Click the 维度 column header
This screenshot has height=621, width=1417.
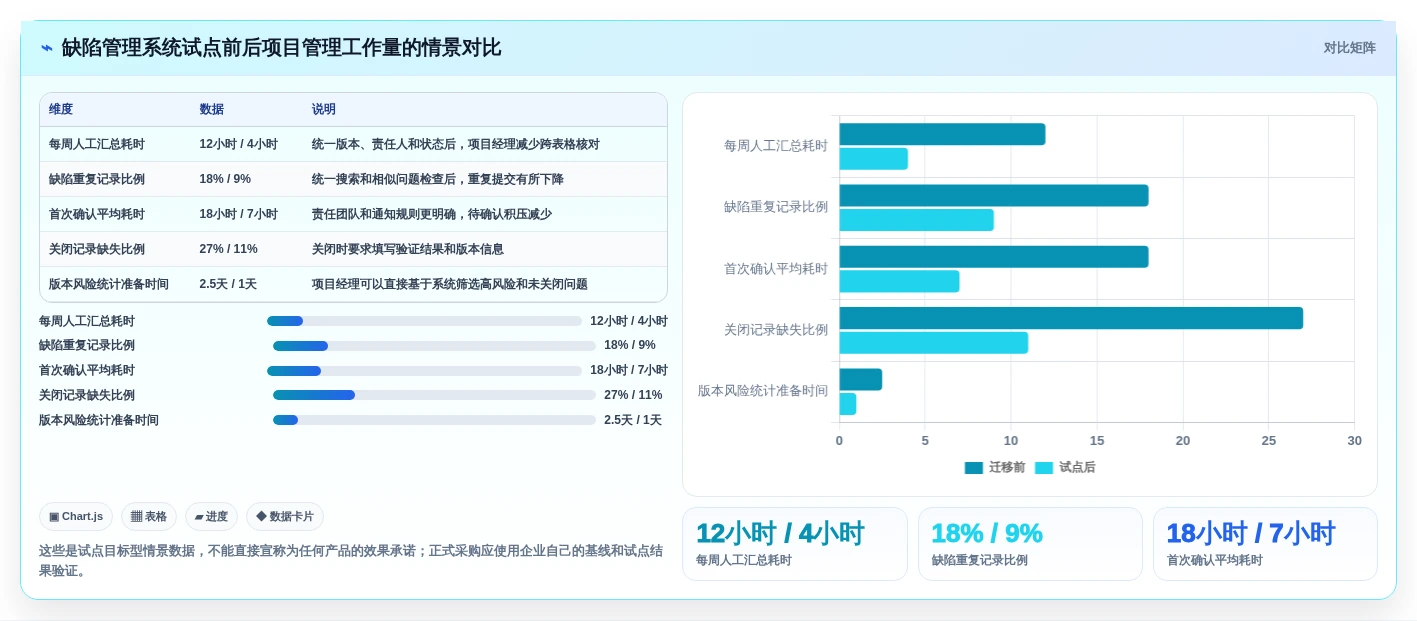pyautogui.click(x=61, y=109)
